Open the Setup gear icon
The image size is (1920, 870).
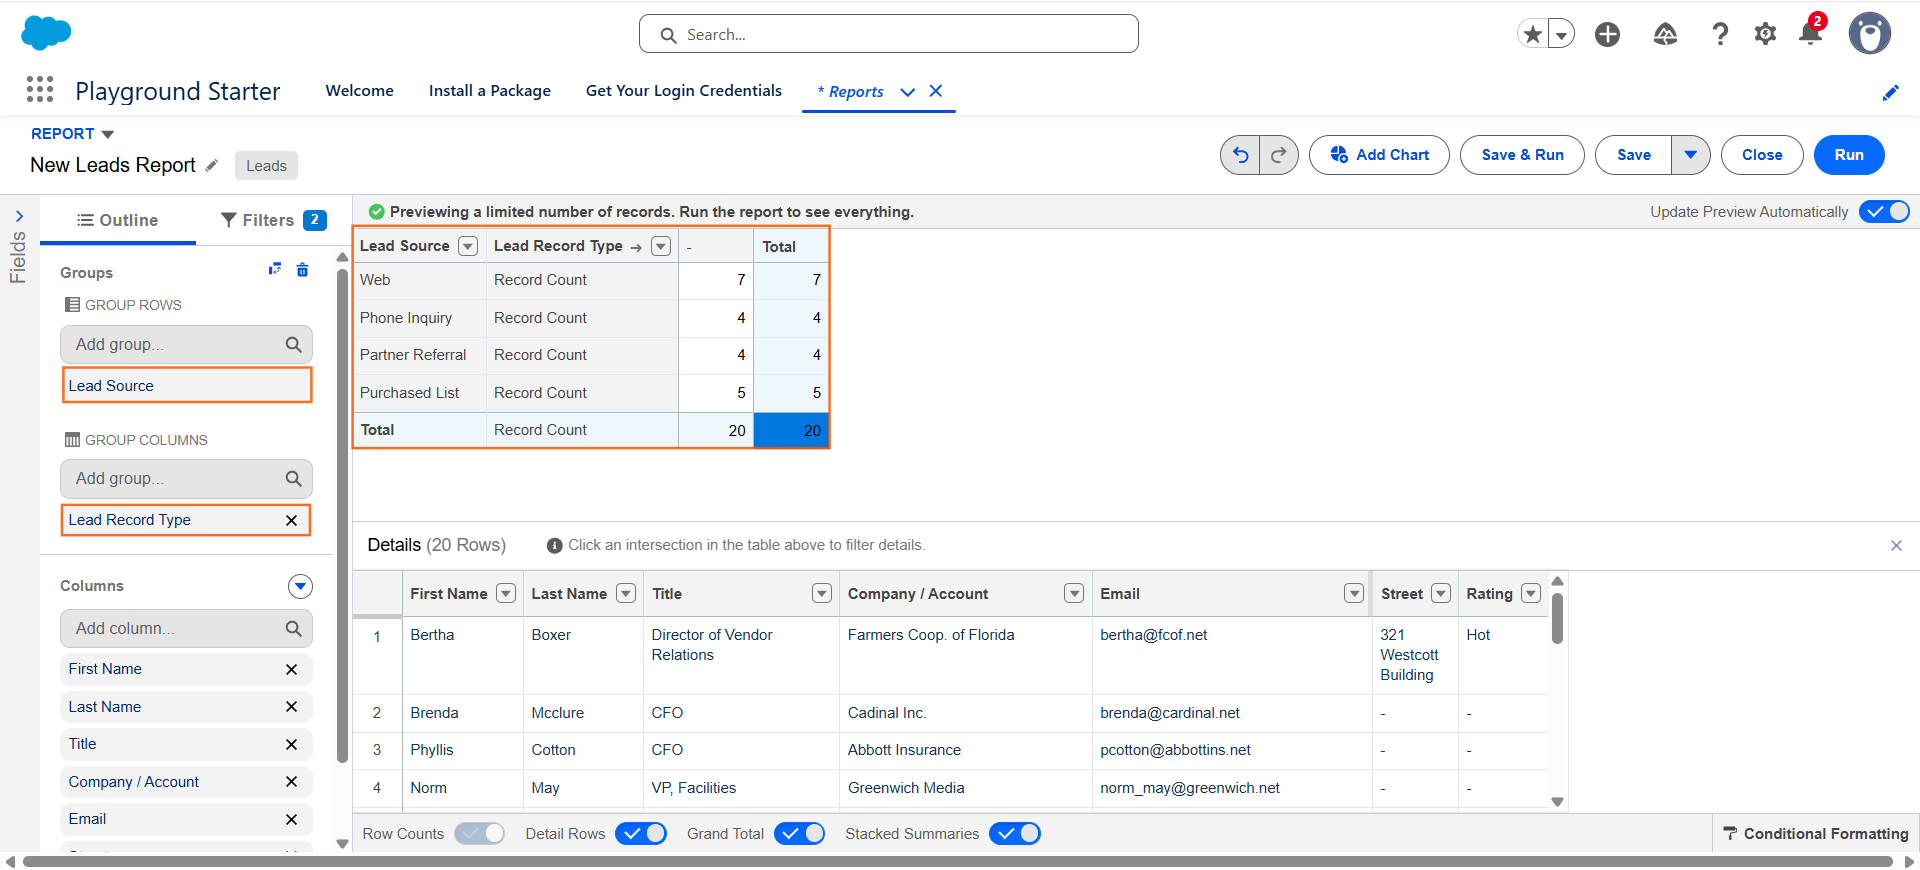tap(1765, 34)
